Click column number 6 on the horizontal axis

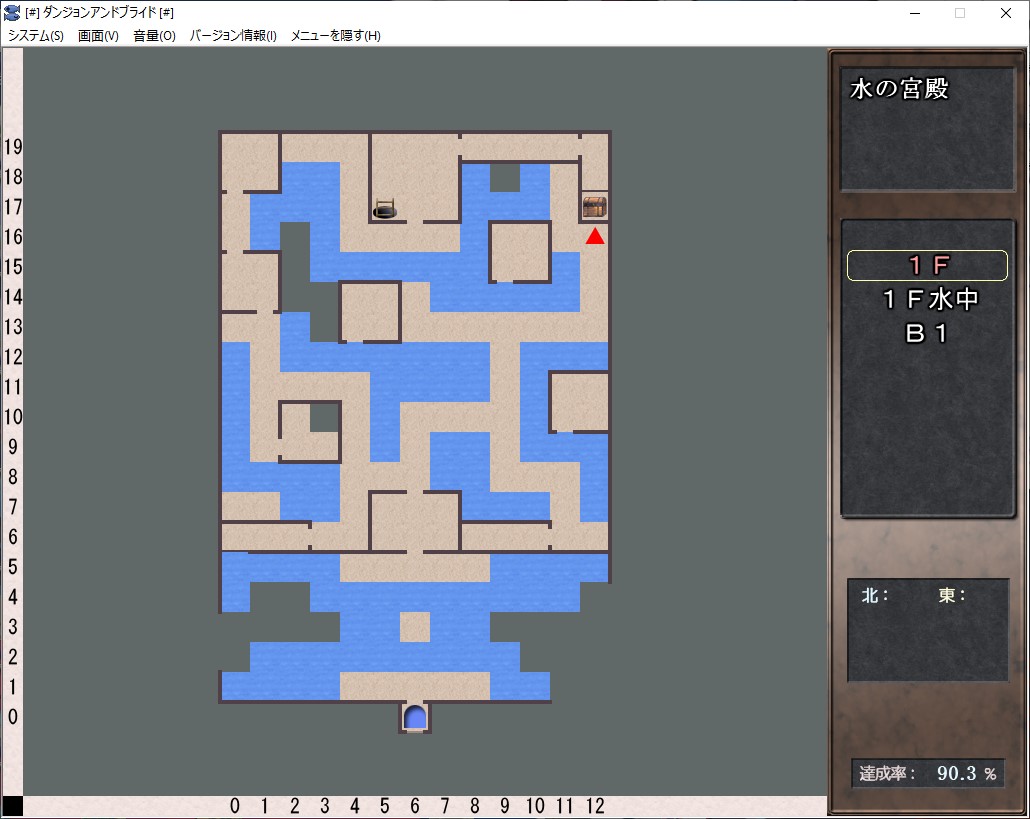point(414,806)
